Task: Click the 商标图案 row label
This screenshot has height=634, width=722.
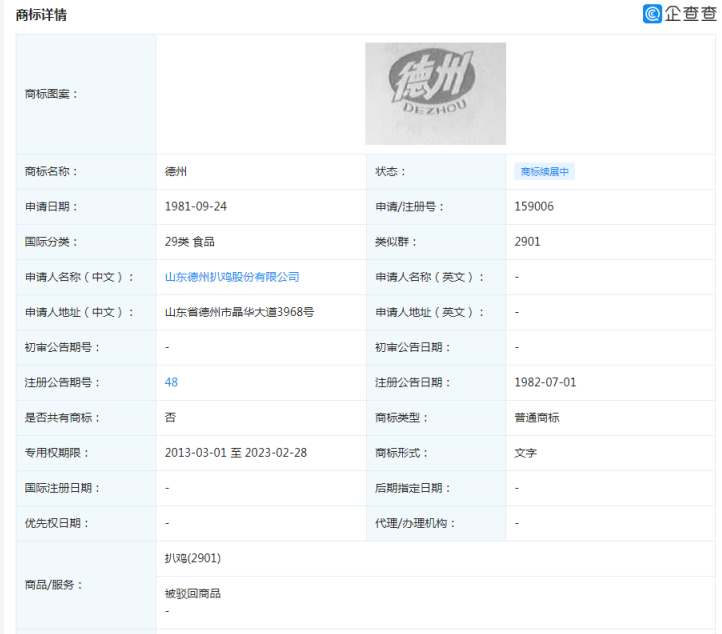Action: pos(51,94)
